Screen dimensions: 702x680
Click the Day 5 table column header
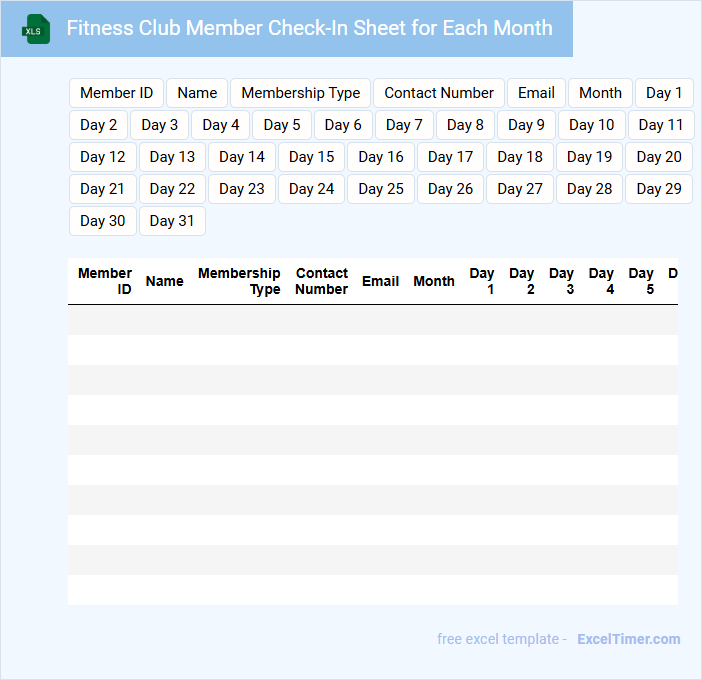[x=641, y=281]
